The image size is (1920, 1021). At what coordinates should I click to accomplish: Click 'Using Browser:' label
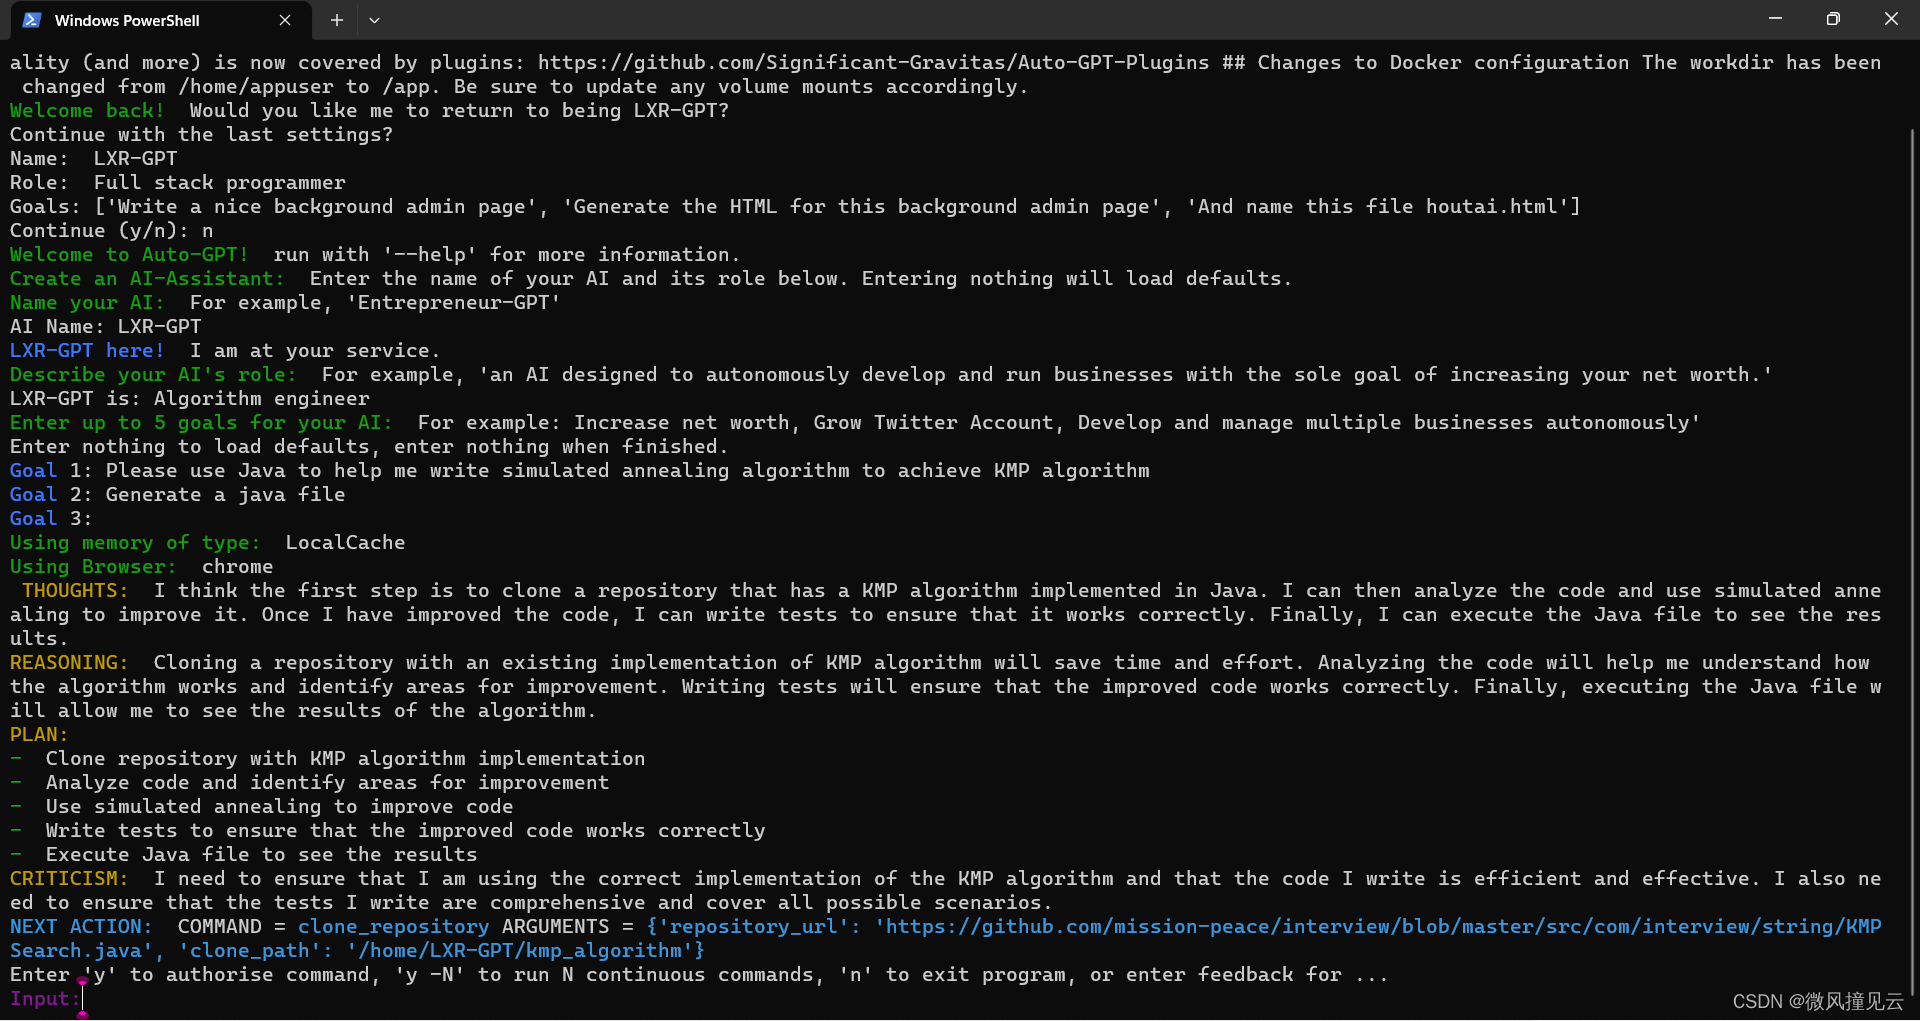coord(93,566)
